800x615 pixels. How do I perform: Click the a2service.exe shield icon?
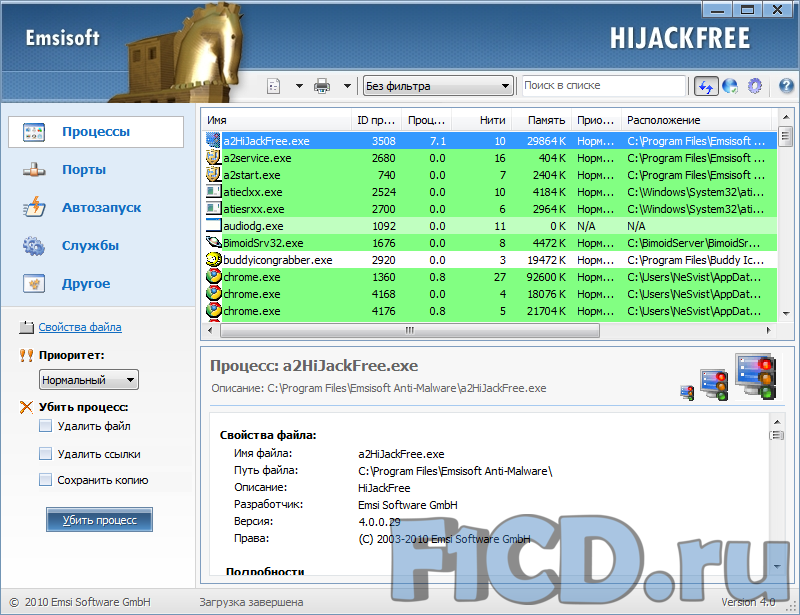[x=213, y=158]
